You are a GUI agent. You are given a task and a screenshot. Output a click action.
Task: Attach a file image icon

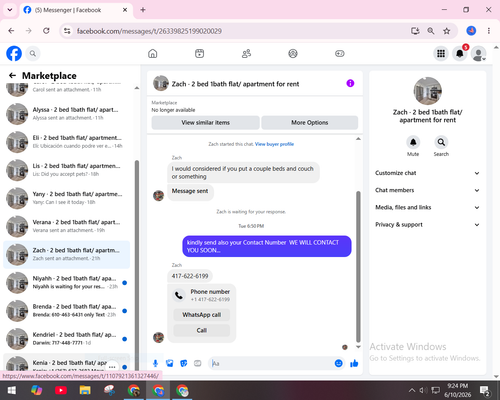coord(170,363)
